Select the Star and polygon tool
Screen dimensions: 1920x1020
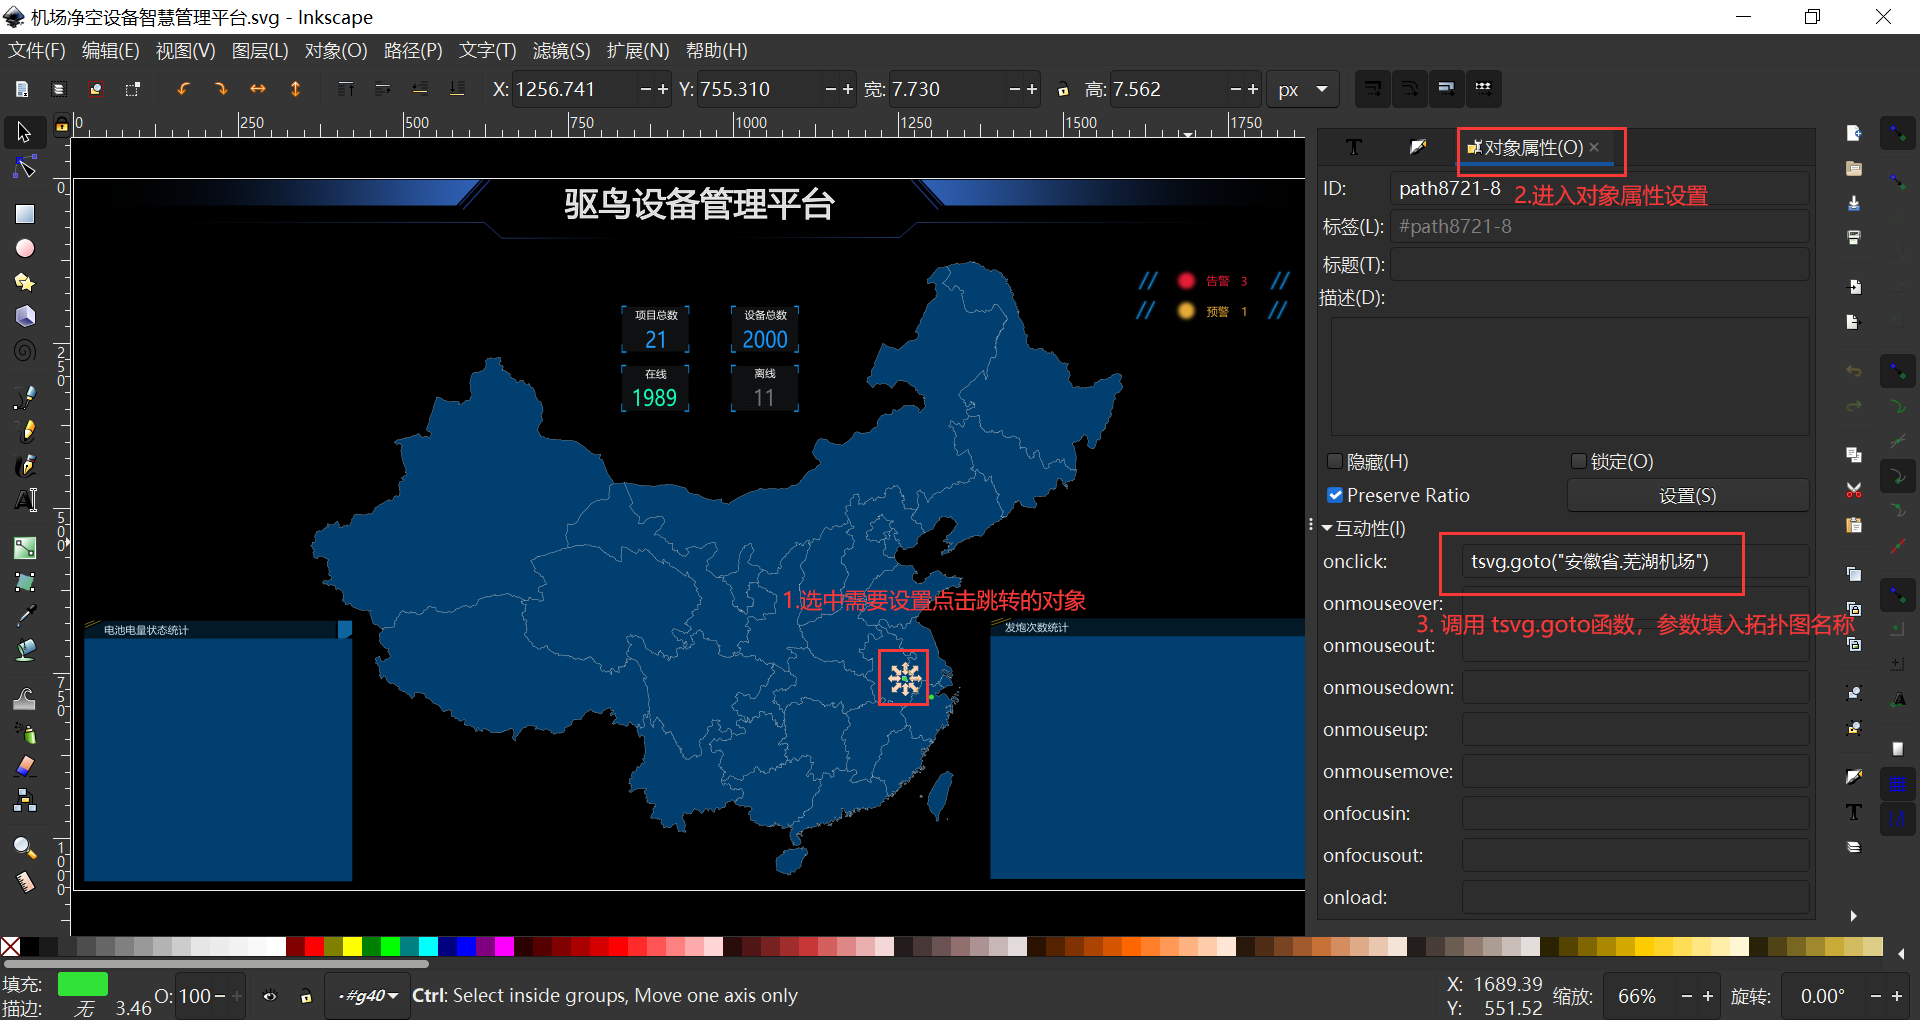24,282
